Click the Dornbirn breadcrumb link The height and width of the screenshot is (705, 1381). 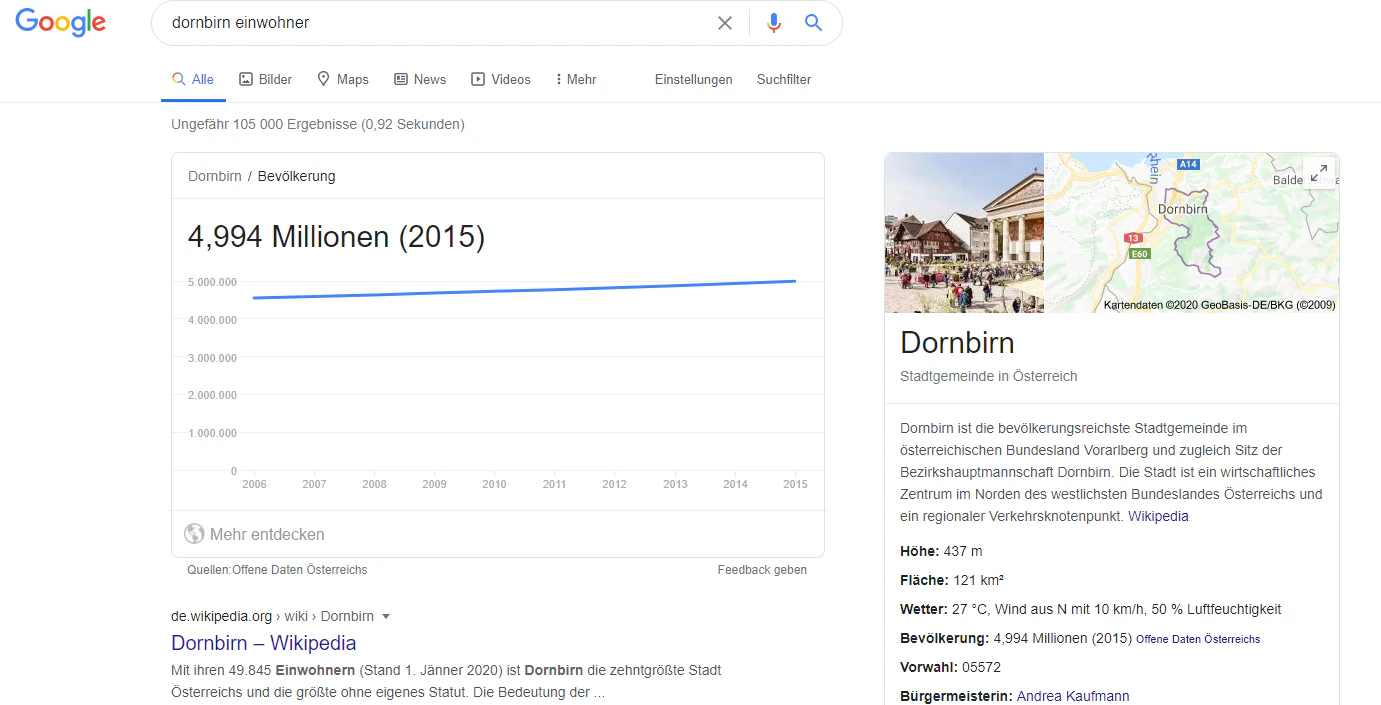(x=215, y=176)
